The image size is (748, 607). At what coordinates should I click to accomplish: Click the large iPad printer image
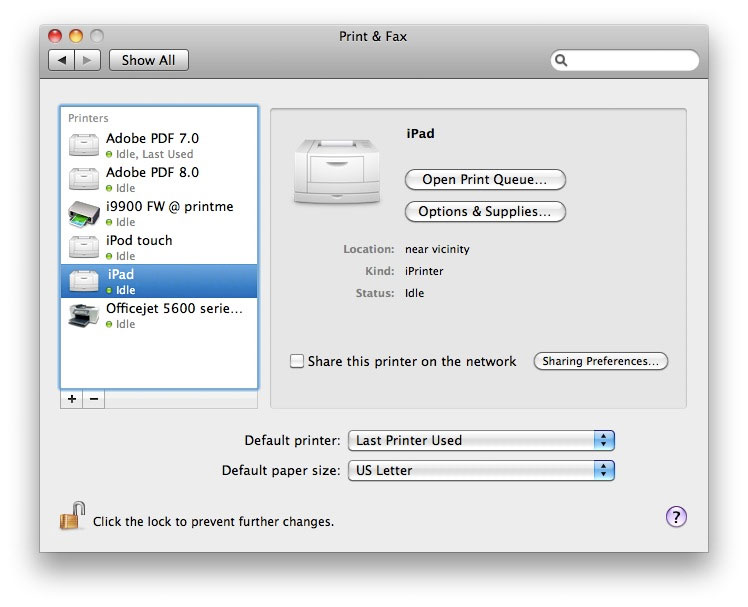coord(337,171)
